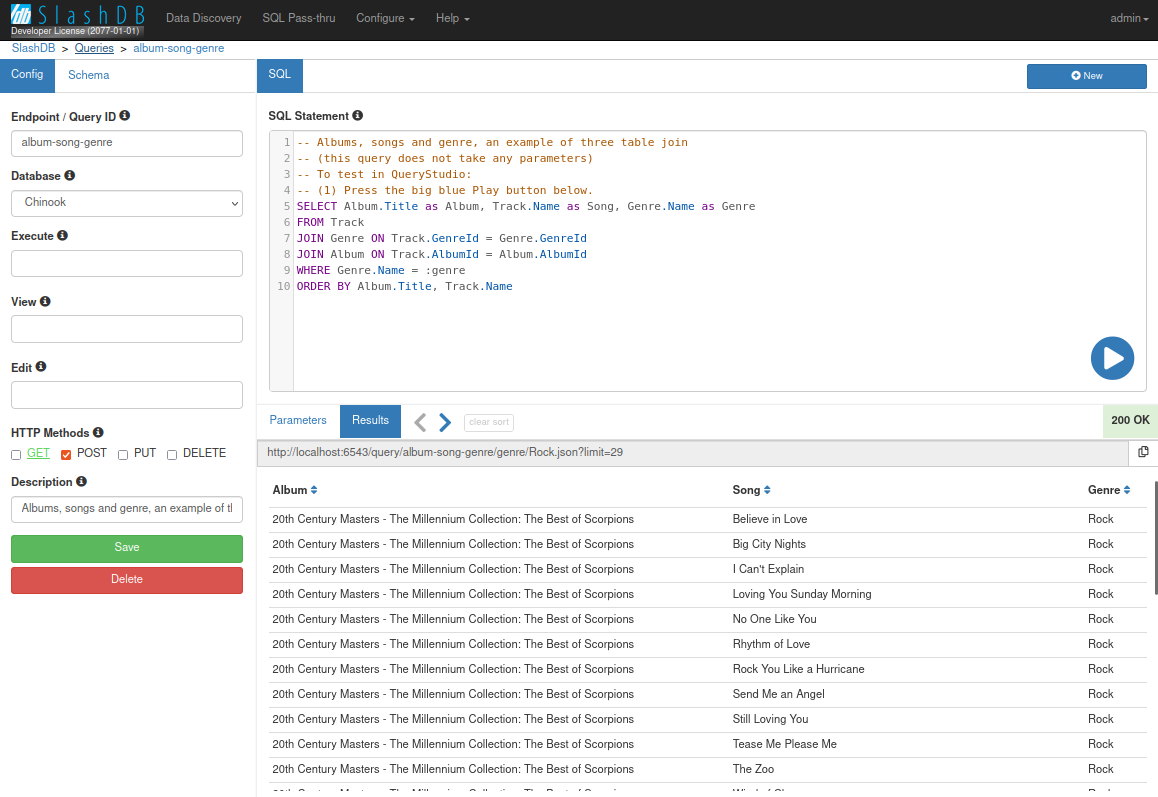Viewport: 1158px width, 797px height.
Task: Click song cell 'Still Loving You'
Action: click(x=770, y=719)
